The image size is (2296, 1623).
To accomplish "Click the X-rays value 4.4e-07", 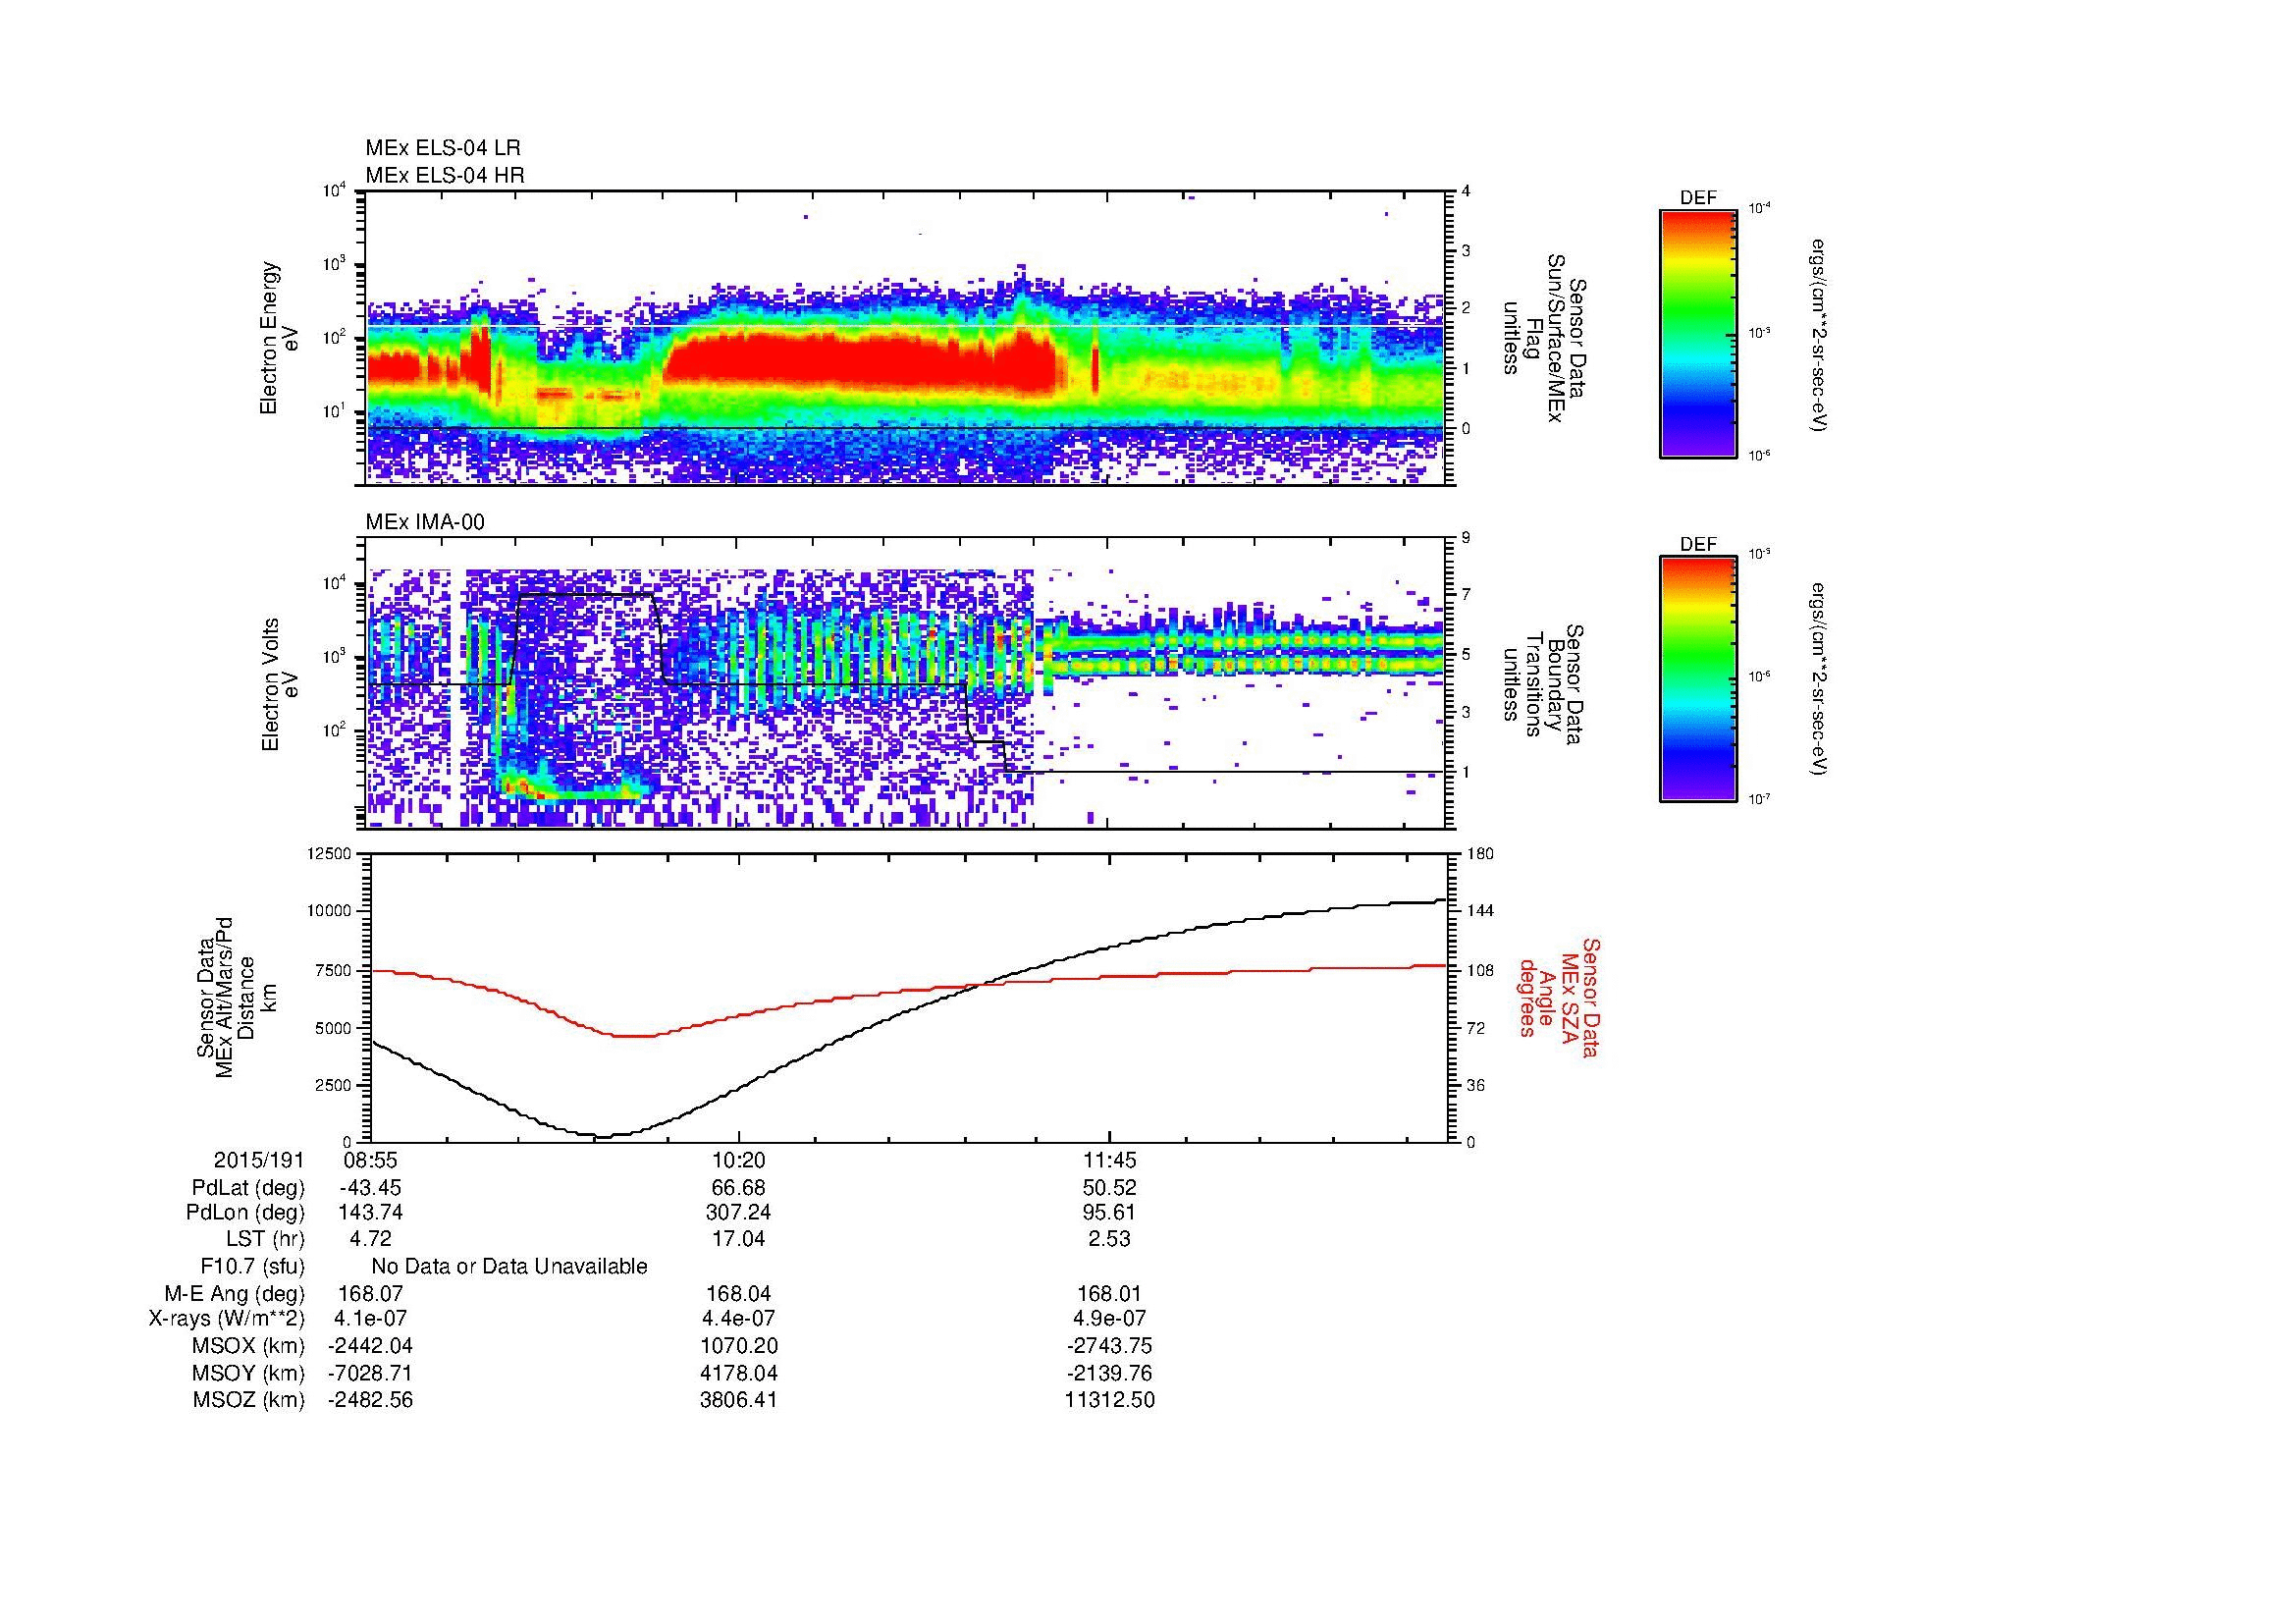I will (x=739, y=1319).
